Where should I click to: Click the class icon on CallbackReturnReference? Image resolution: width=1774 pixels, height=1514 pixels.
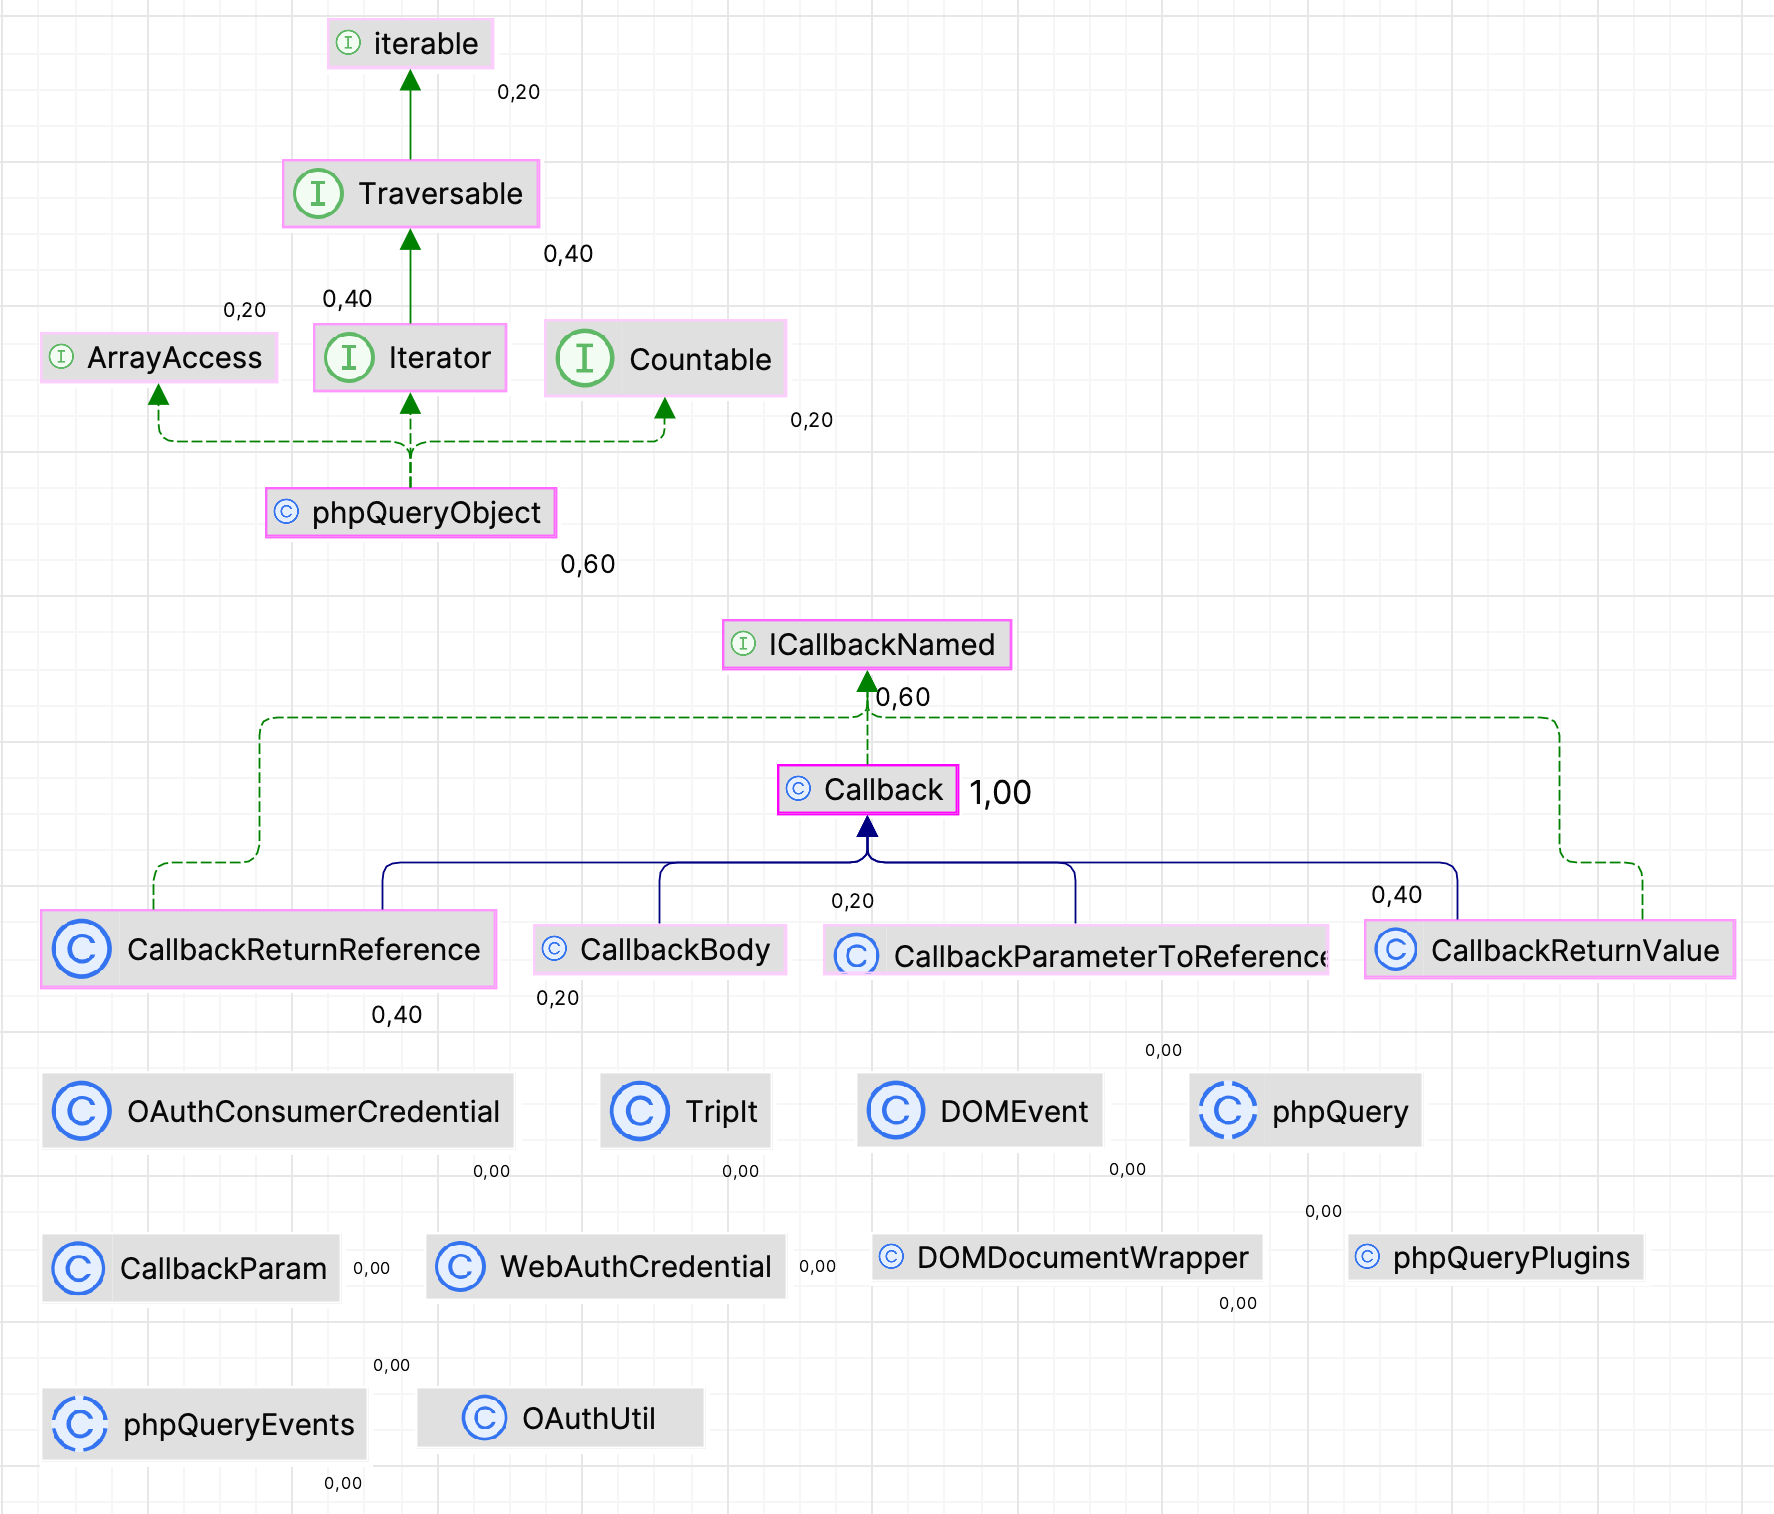click(x=82, y=948)
